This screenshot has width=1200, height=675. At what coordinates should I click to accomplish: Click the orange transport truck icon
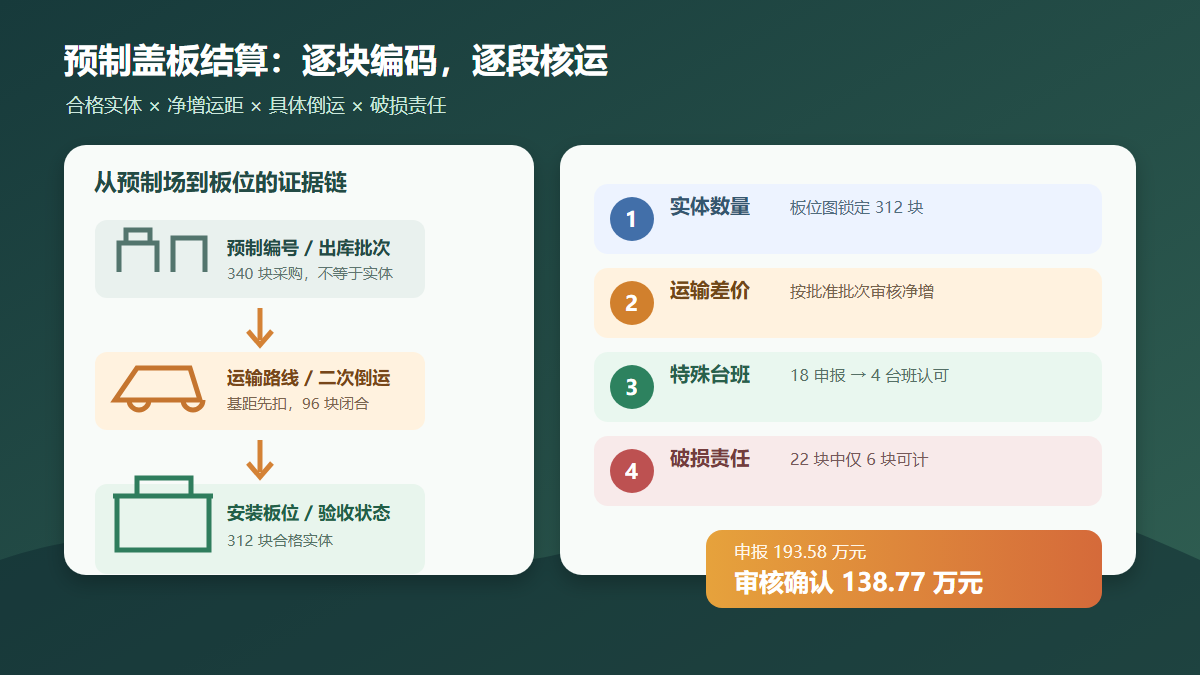point(158,389)
